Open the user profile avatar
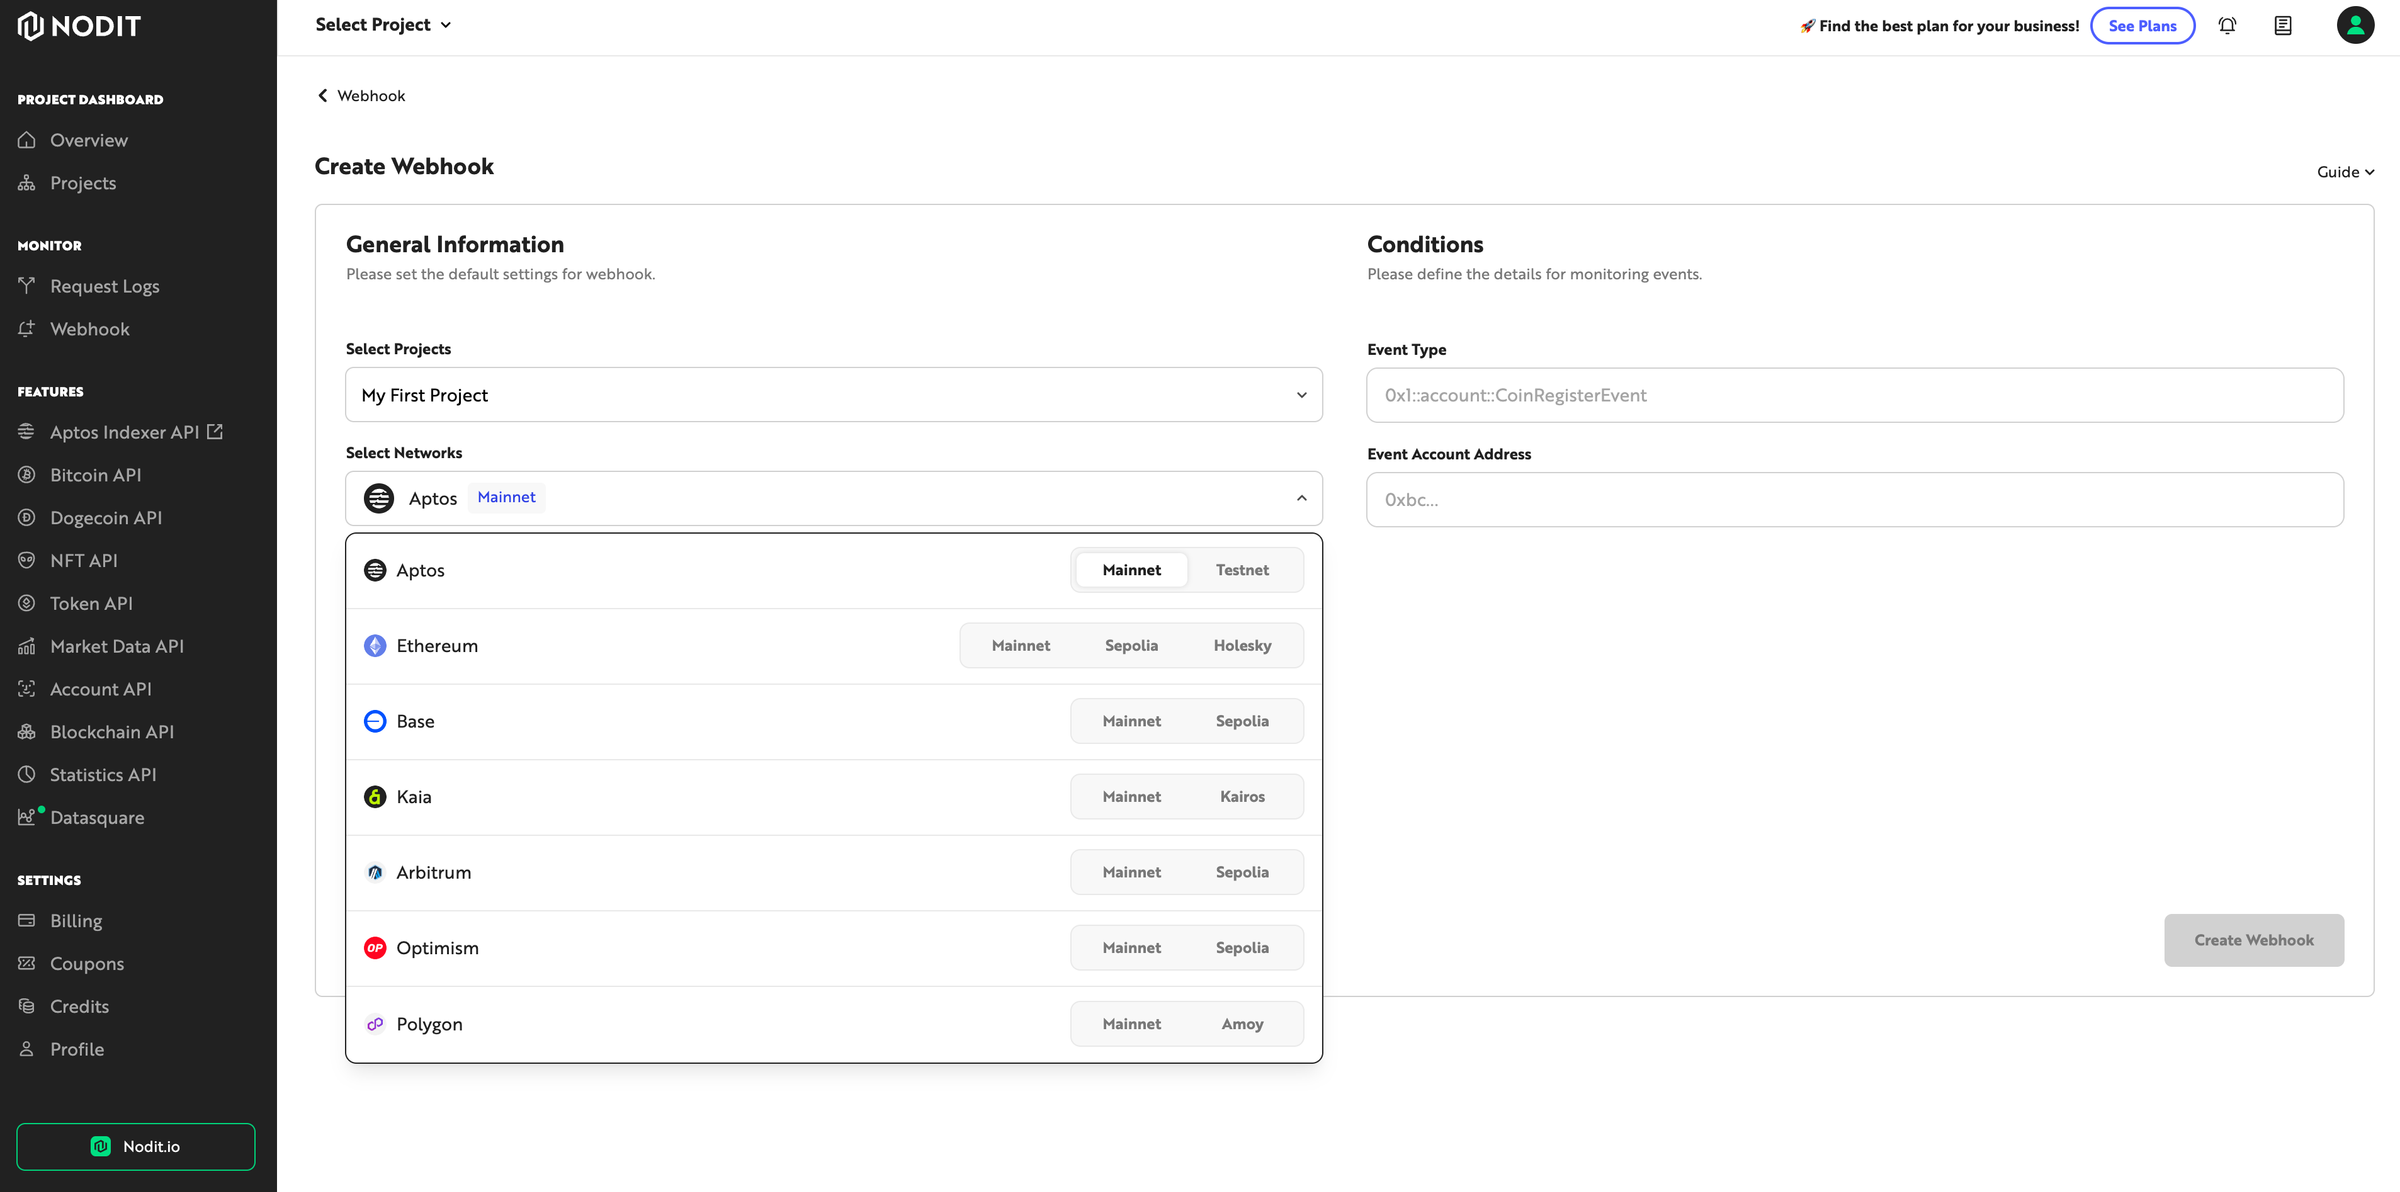This screenshot has width=2400, height=1192. (2356, 25)
